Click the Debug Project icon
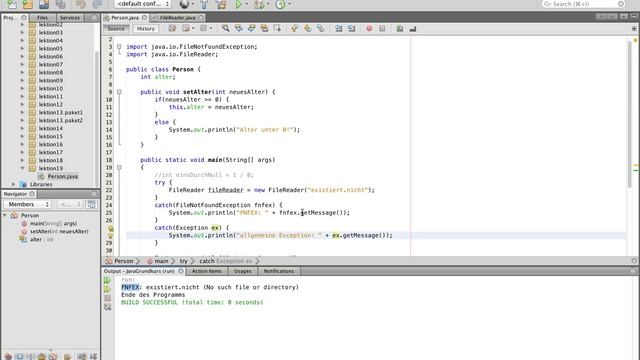Image resolution: width=640 pixels, height=360 pixels. pyautogui.click(x=259, y=4)
